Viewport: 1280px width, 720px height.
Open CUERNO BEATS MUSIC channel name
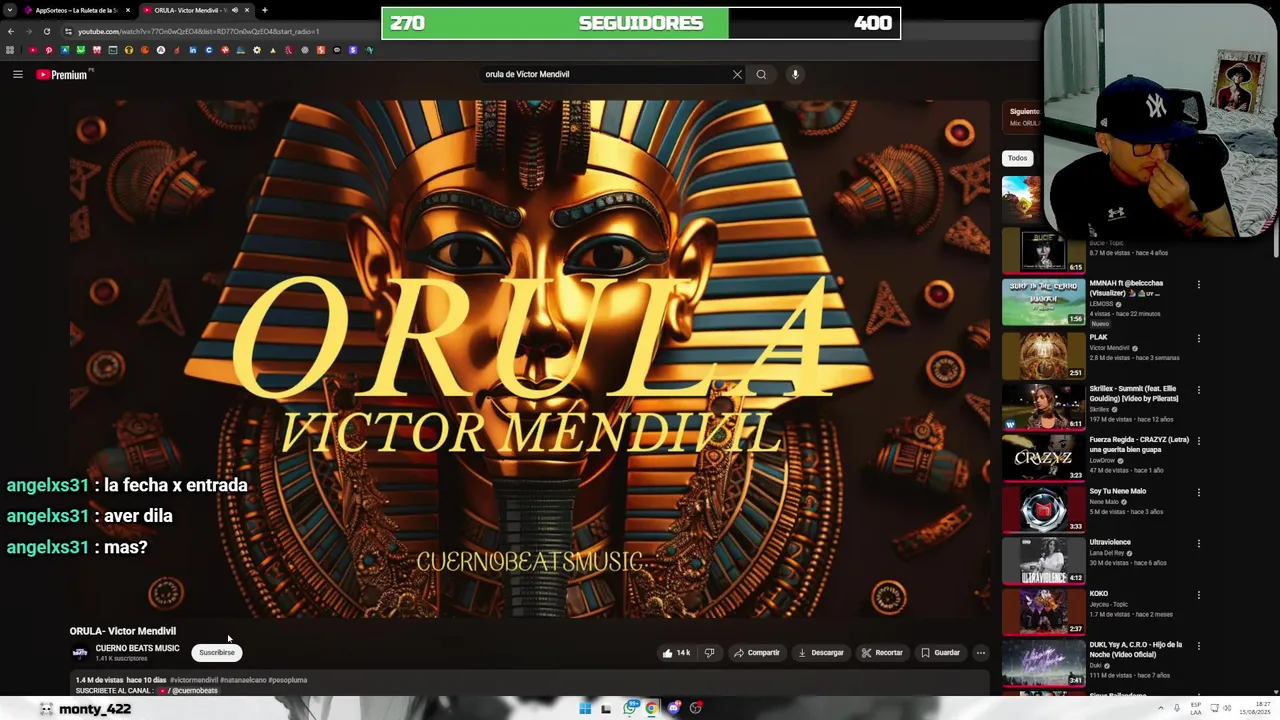137,648
